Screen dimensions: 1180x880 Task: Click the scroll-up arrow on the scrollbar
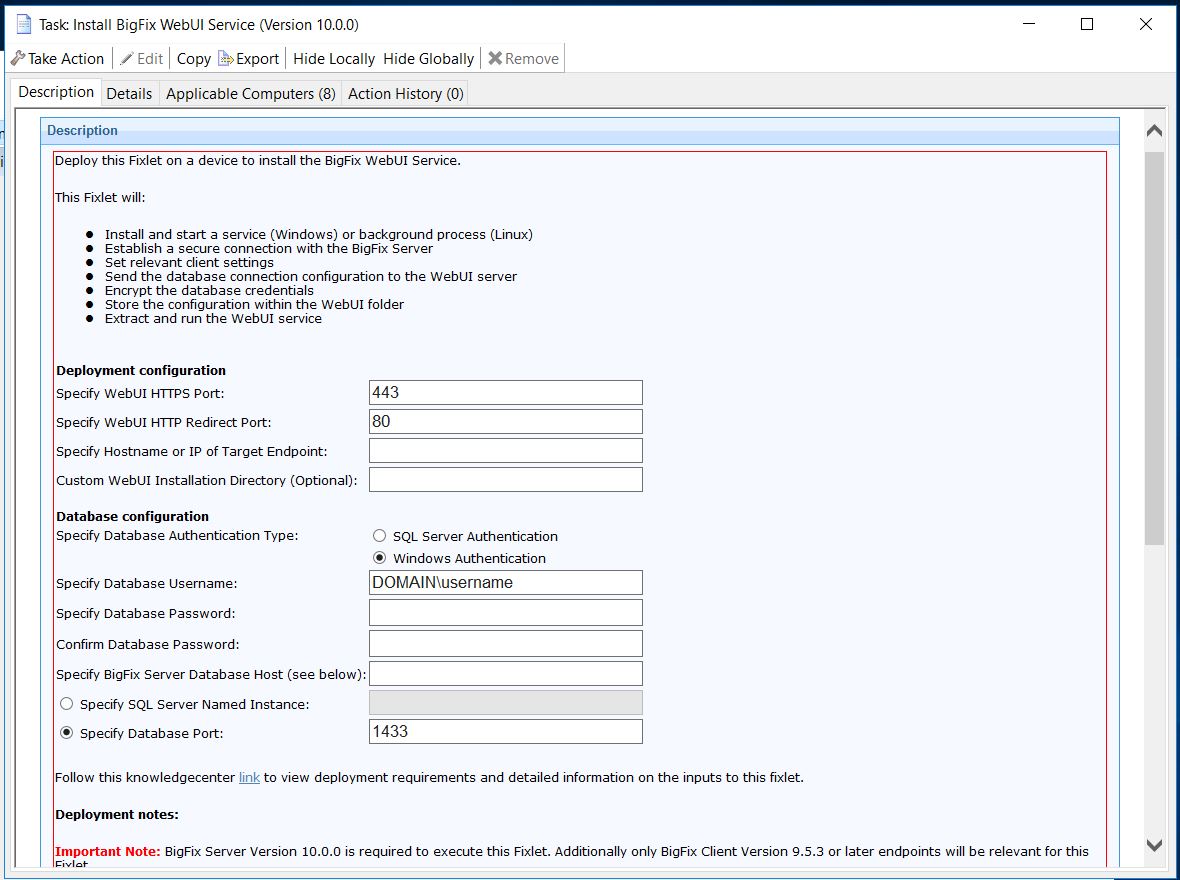click(x=1154, y=130)
